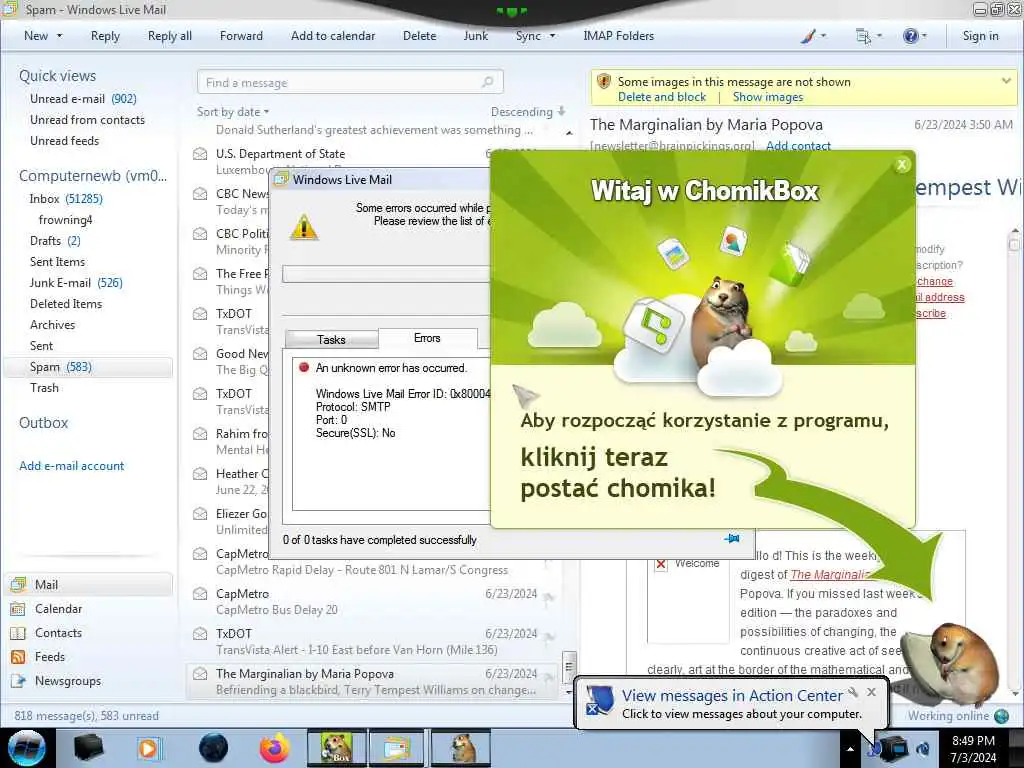
Task: Switch to Calendar view icon
Action: [x=18, y=609]
